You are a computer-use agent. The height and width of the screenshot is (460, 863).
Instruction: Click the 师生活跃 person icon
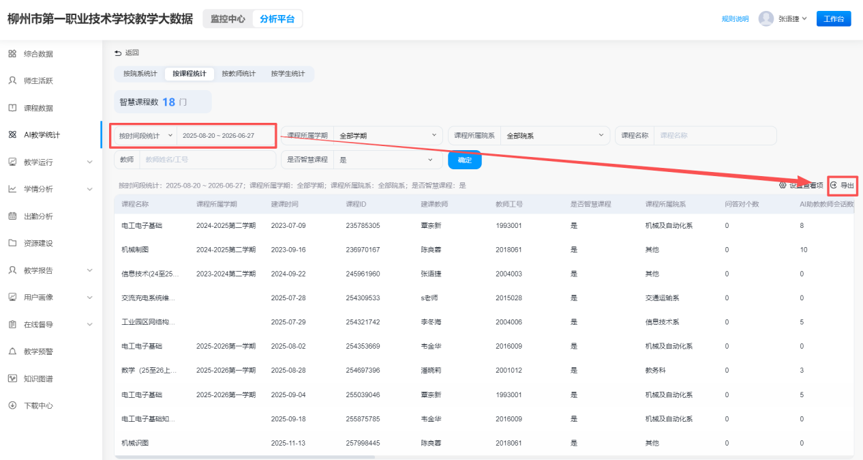click(x=12, y=80)
